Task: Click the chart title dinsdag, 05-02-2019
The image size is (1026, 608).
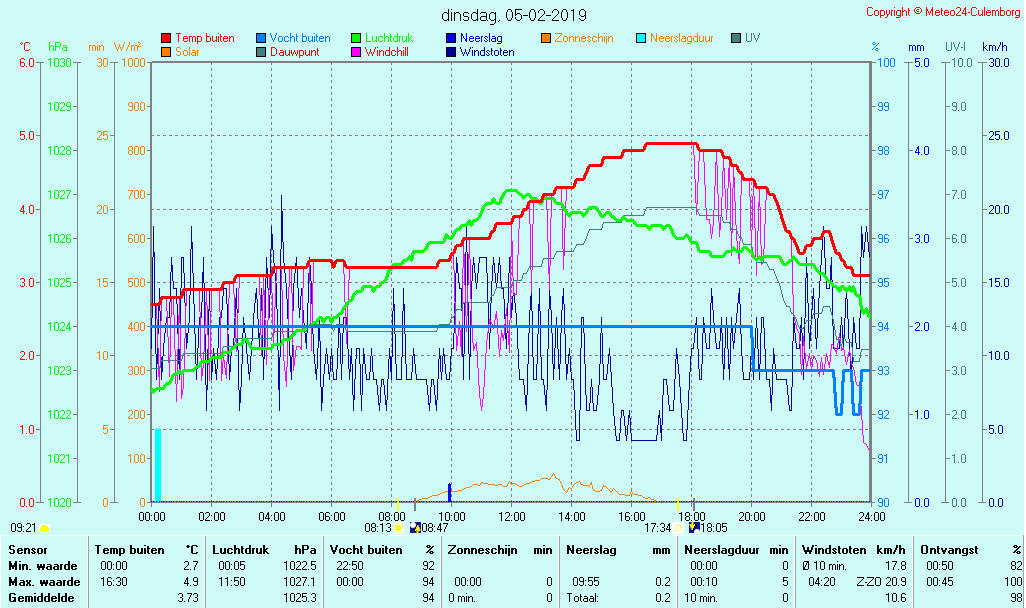Action: (x=514, y=15)
